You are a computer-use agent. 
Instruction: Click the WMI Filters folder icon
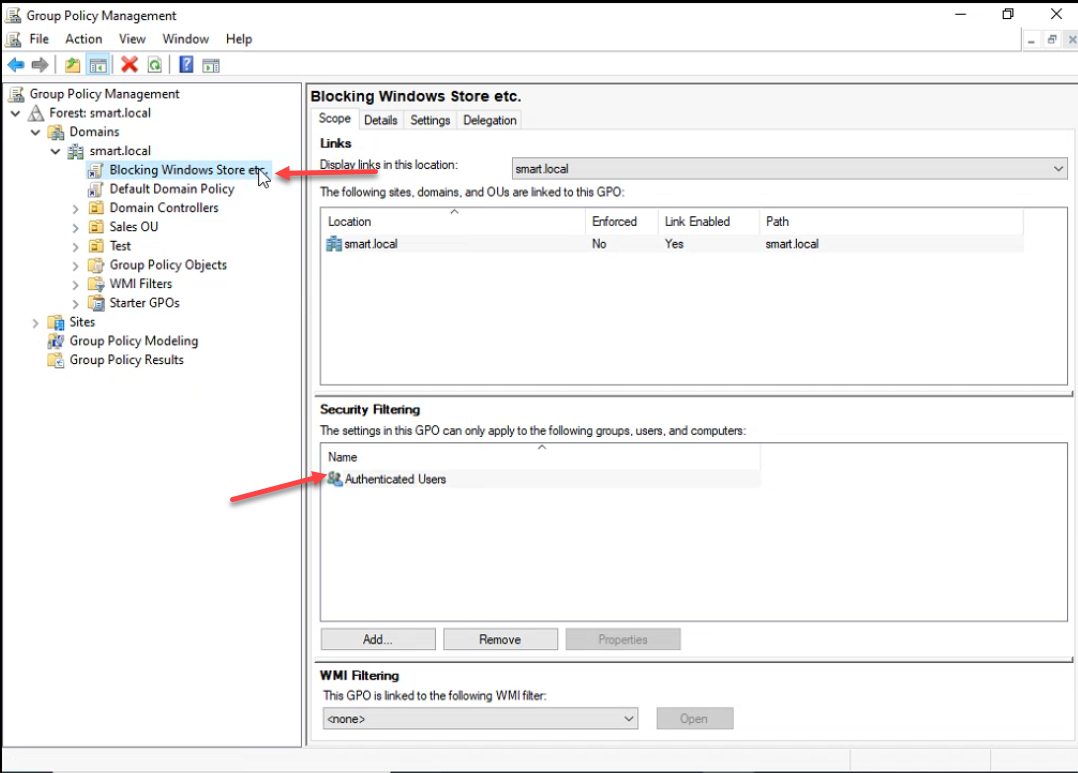[x=96, y=284]
